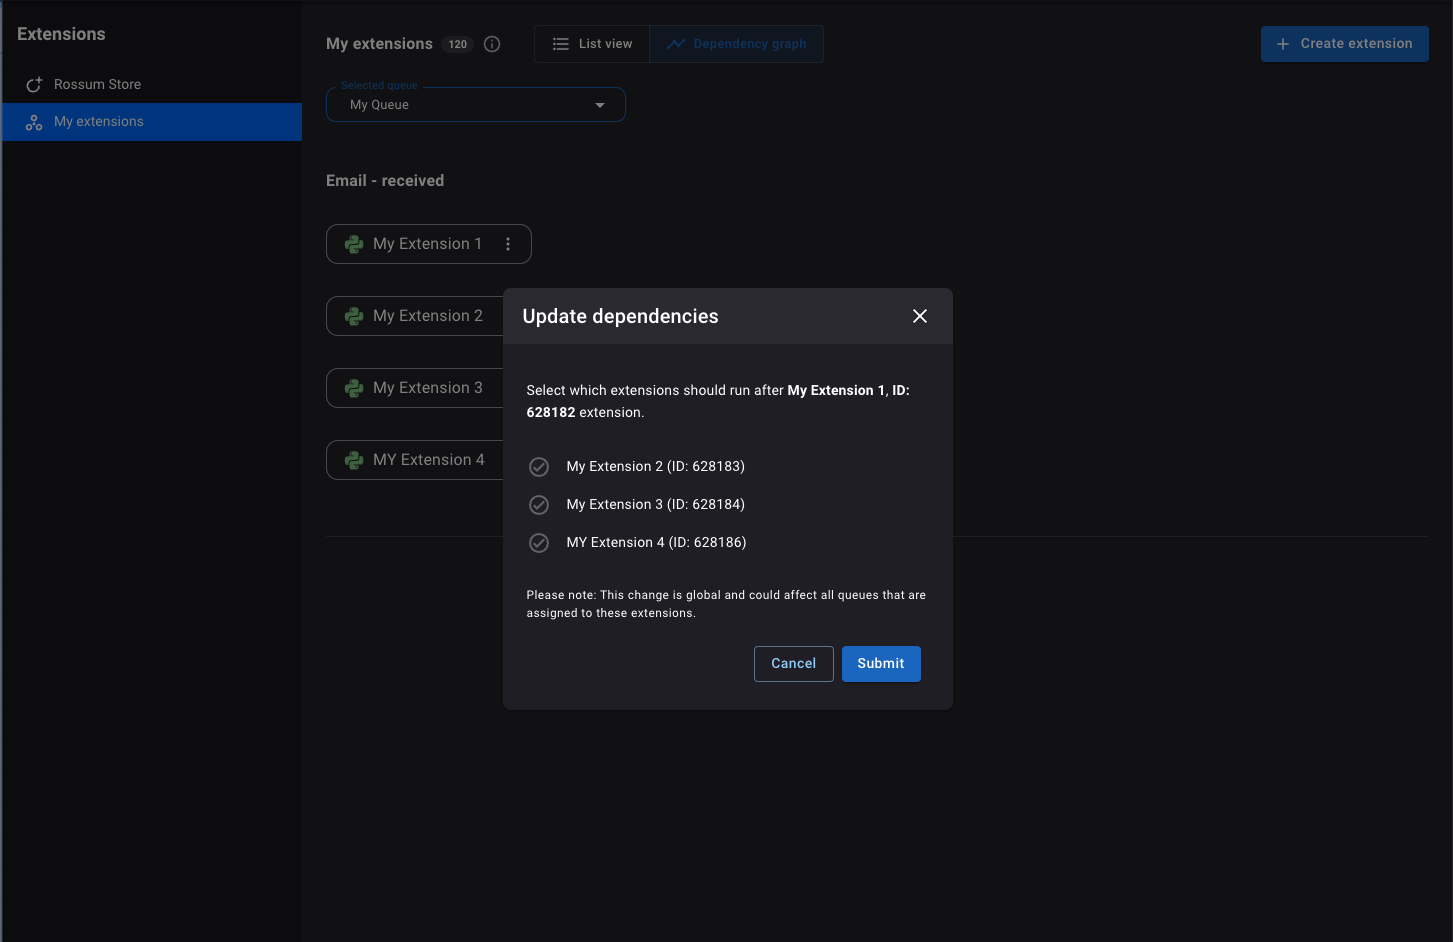Viewport: 1453px width, 942px height.
Task: Click the Email - received section heading
Action: click(385, 181)
